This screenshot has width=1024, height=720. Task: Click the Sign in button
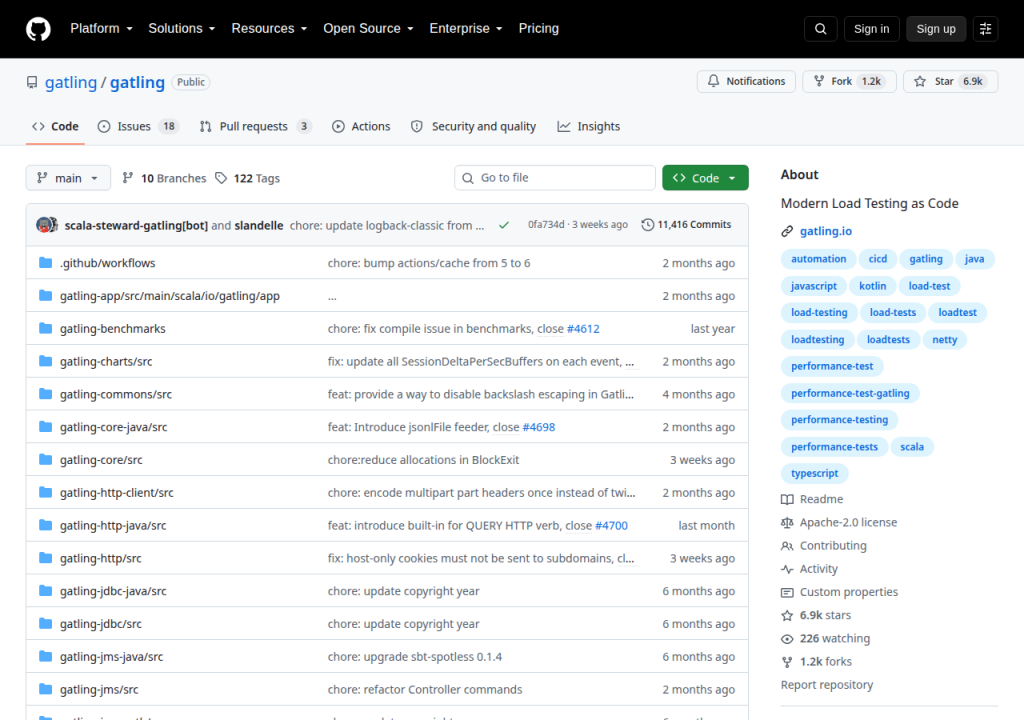click(x=871, y=29)
